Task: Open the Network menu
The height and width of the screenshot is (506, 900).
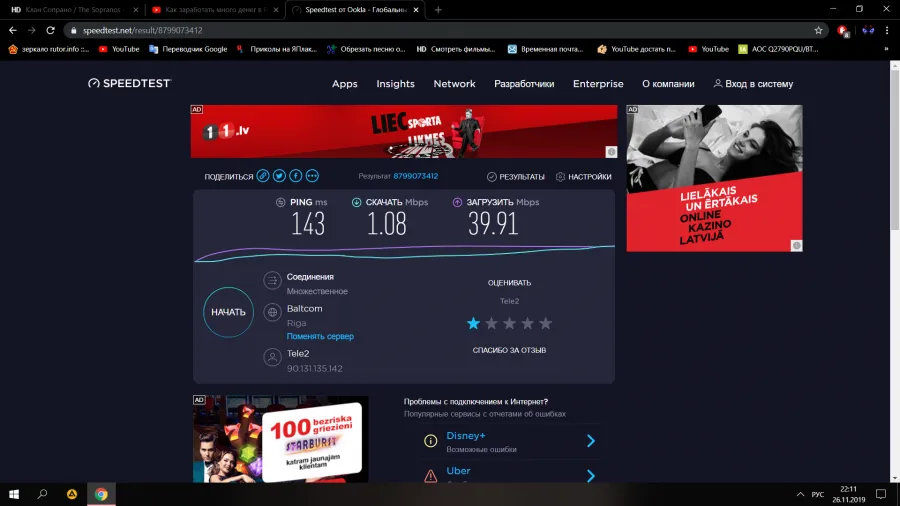Action: tap(455, 84)
